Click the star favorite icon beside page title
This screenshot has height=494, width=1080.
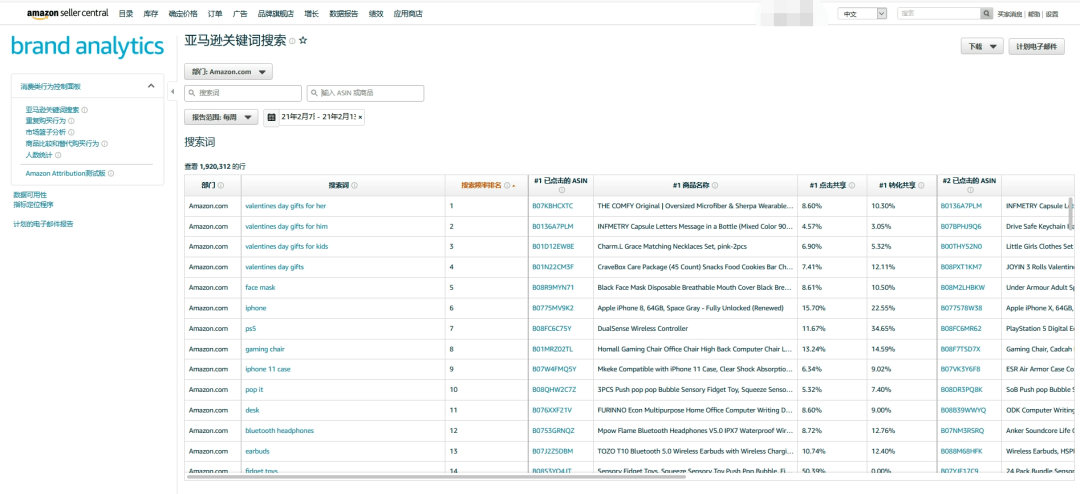(303, 41)
